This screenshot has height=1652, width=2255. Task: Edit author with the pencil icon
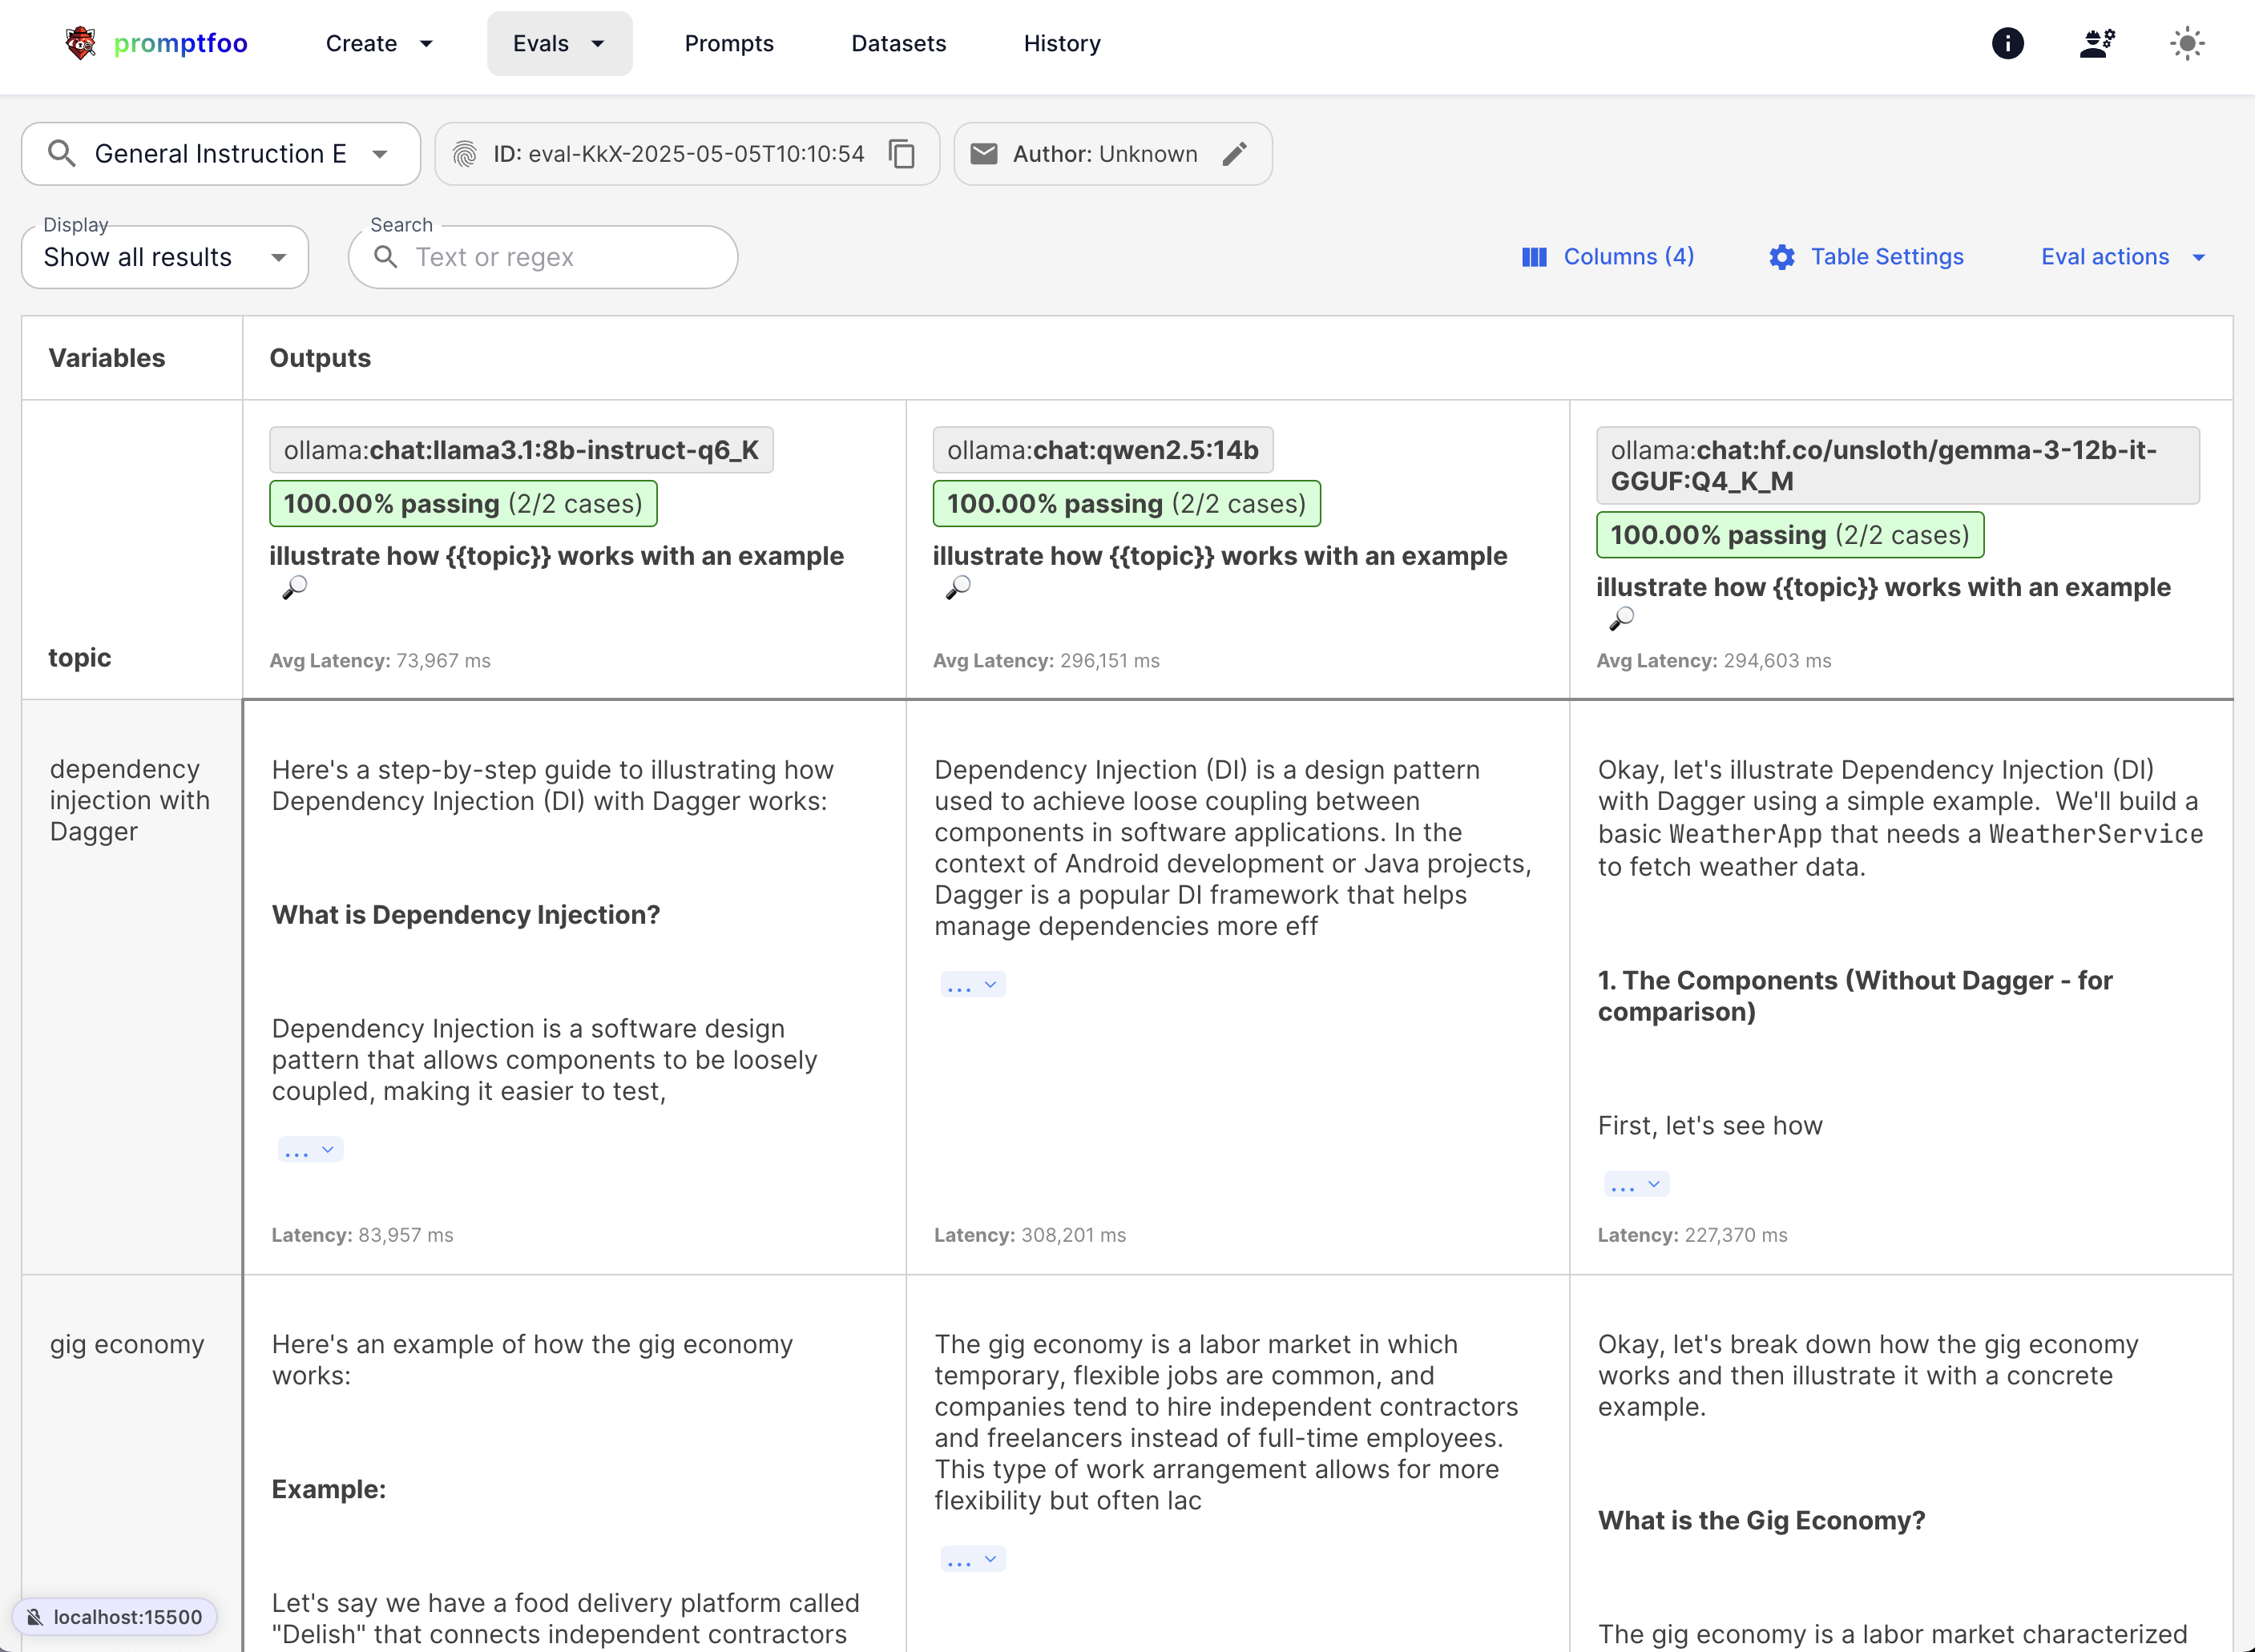(1235, 154)
